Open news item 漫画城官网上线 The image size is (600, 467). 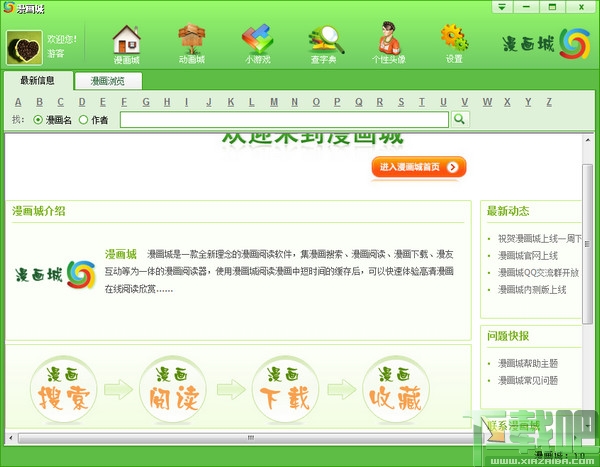point(528,255)
